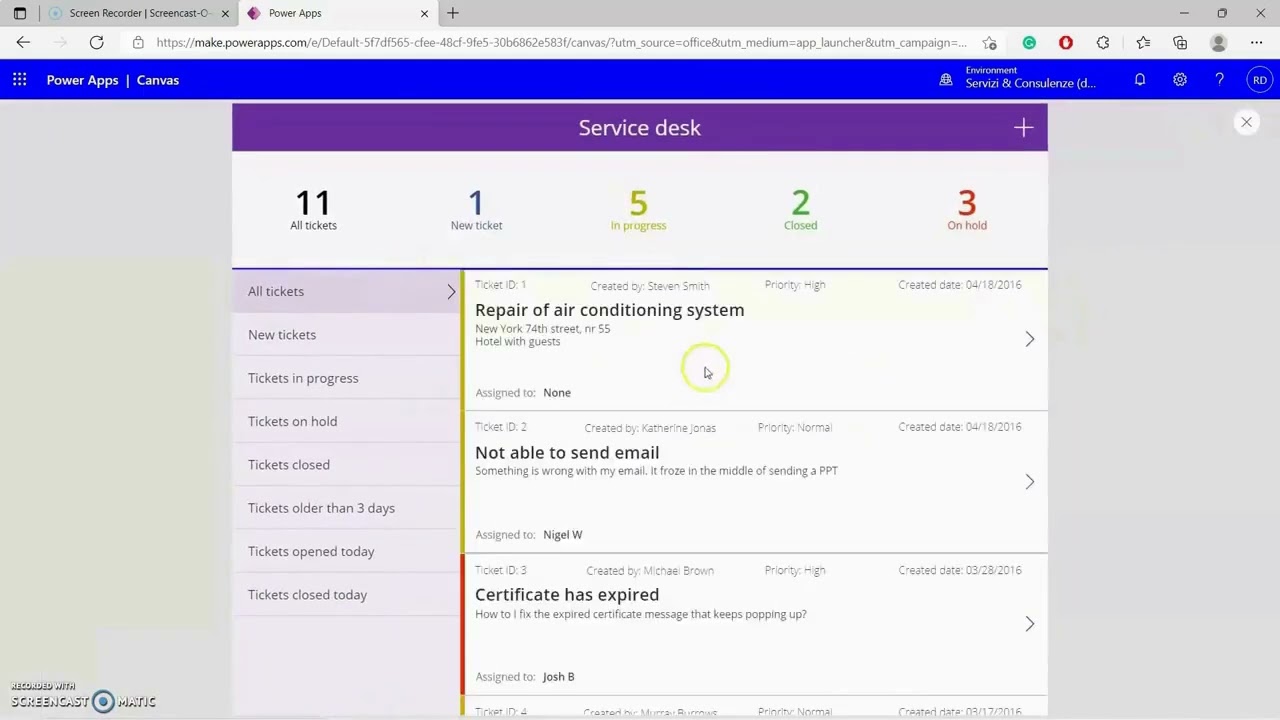1280x720 pixels.
Task: Click the browser address bar URL
Action: tap(561, 43)
